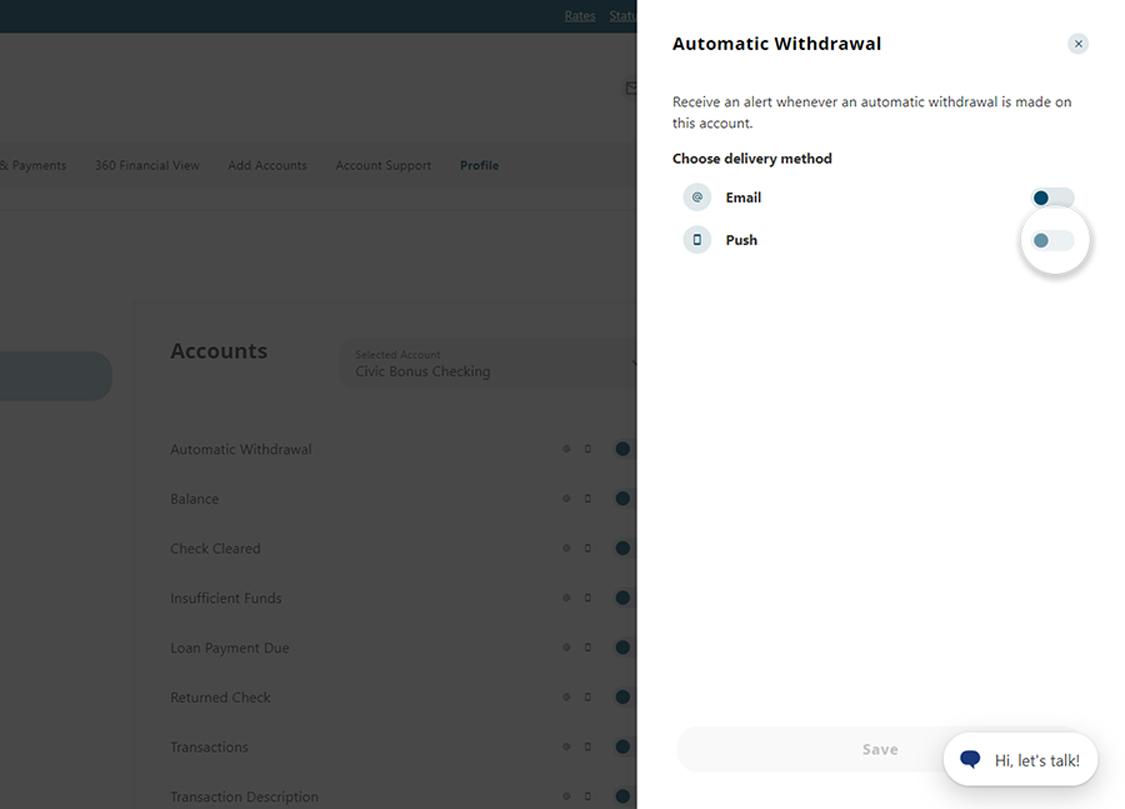Toggle the Balance row switch
The image size is (1125, 809).
click(624, 498)
